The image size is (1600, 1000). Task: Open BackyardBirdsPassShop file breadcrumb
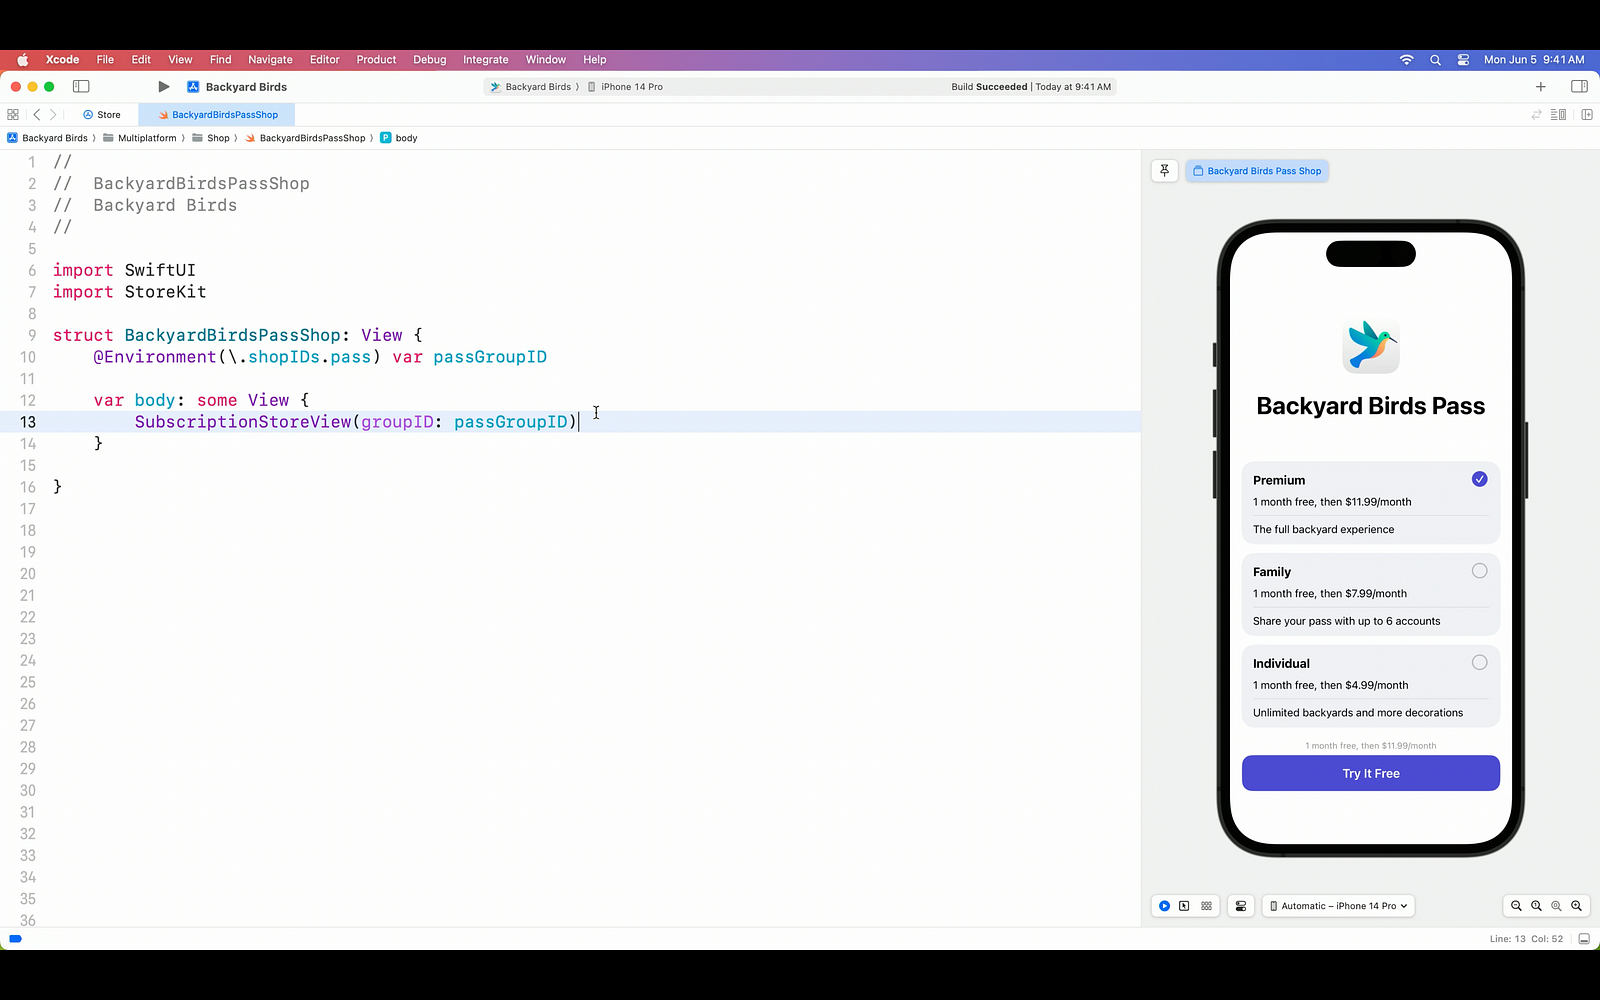(306, 138)
